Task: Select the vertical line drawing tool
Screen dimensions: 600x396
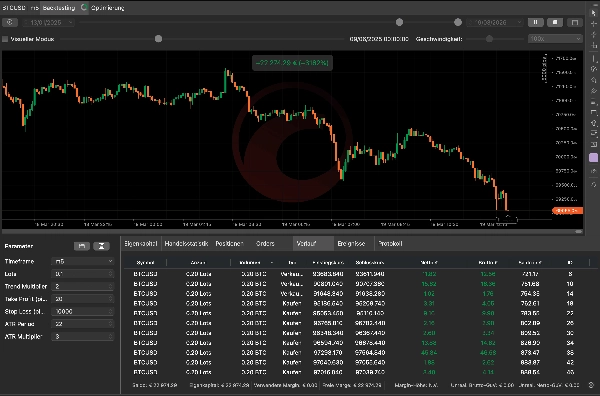Action: [x=593, y=59]
